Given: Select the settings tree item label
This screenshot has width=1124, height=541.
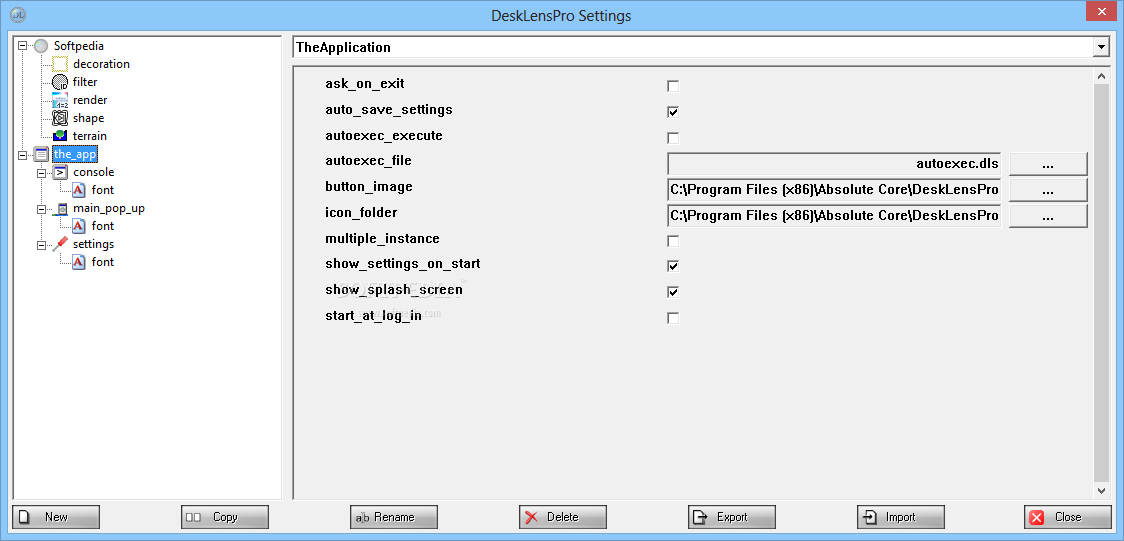Looking at the screenshot, I should click(93, 244).
